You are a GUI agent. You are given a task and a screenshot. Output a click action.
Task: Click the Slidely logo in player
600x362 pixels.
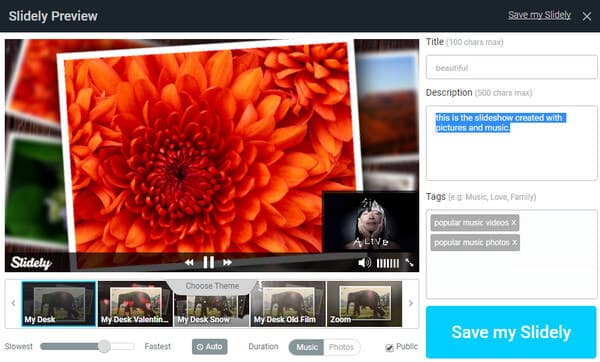31,263
